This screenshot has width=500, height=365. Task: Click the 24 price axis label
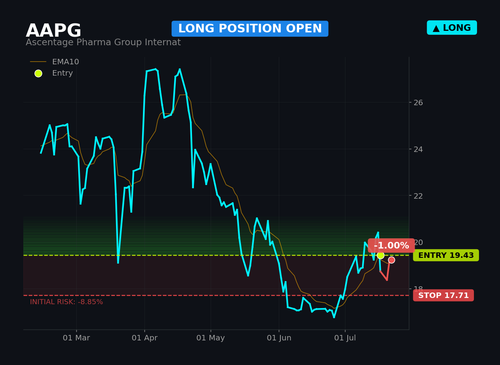[x=418, y=149]
